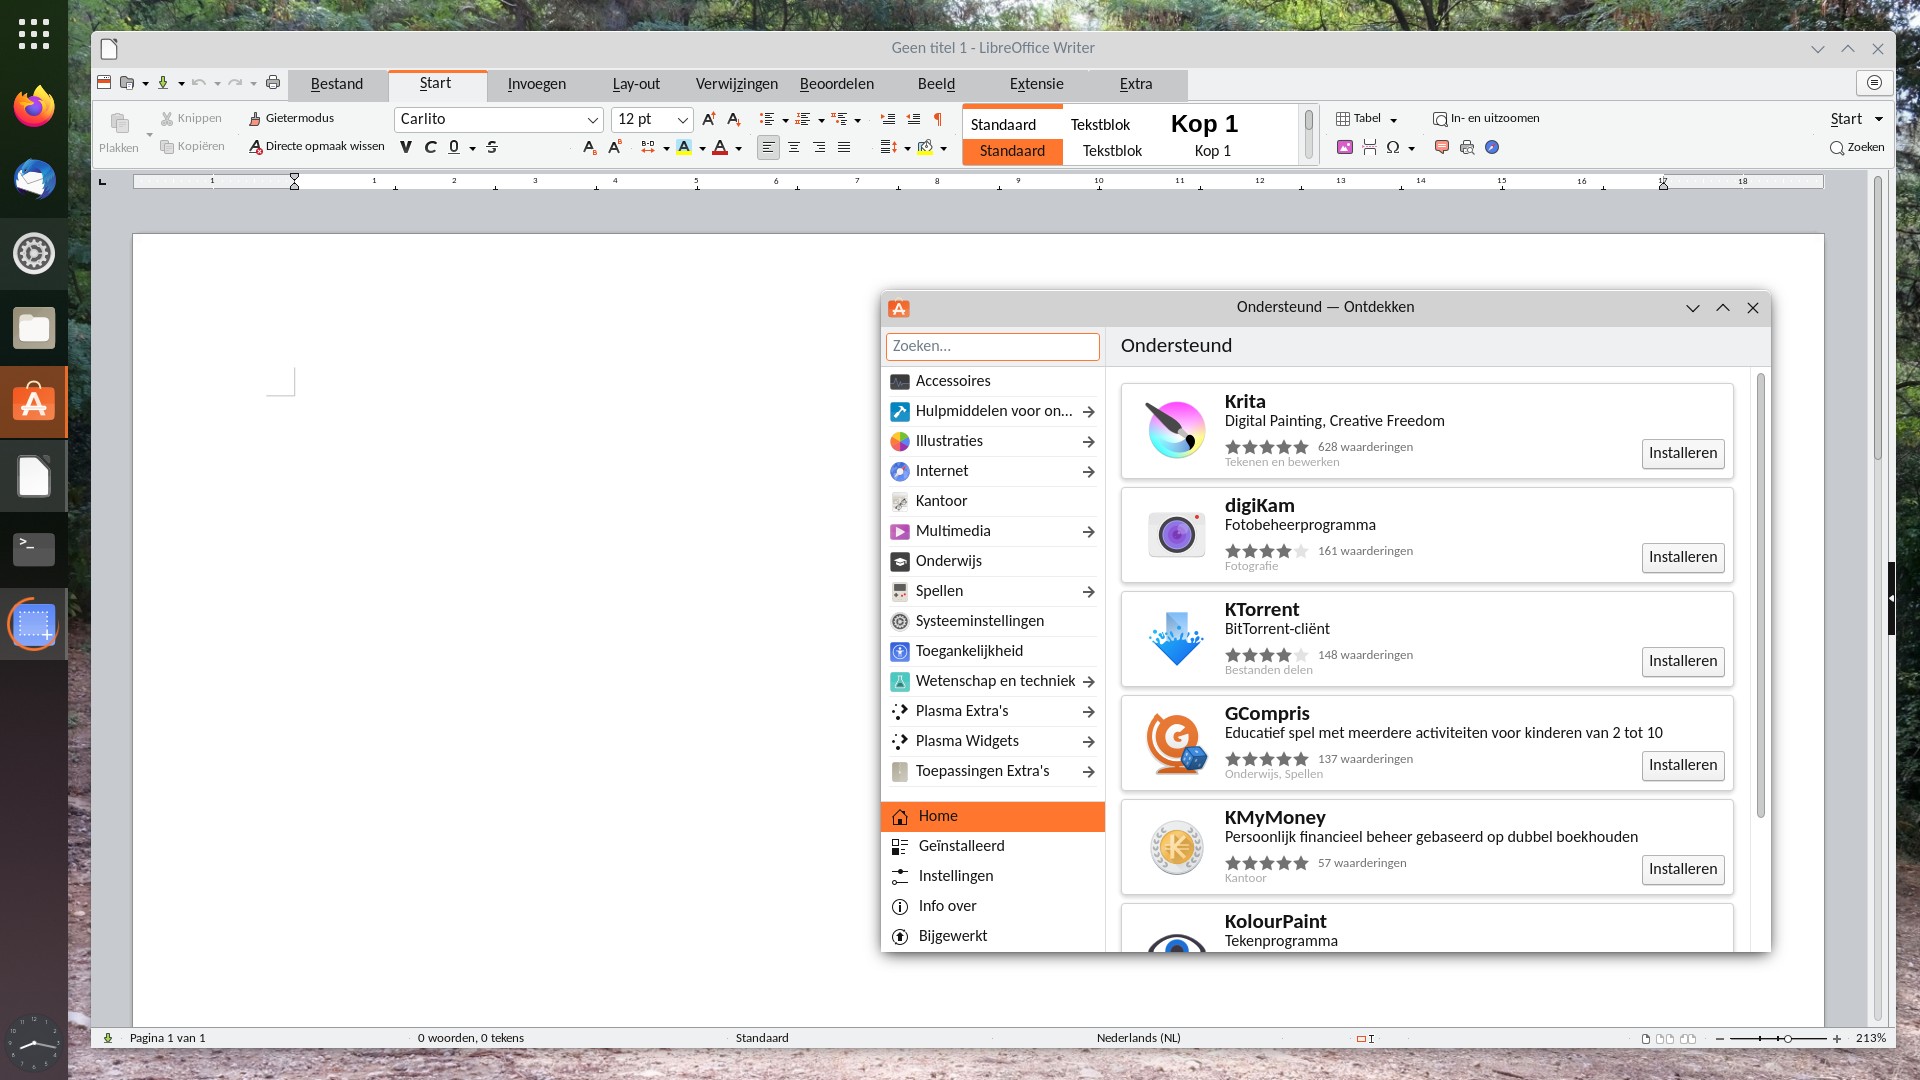Decrease paragraph indent
The image size is (1920, 1080).
[913, 119]
